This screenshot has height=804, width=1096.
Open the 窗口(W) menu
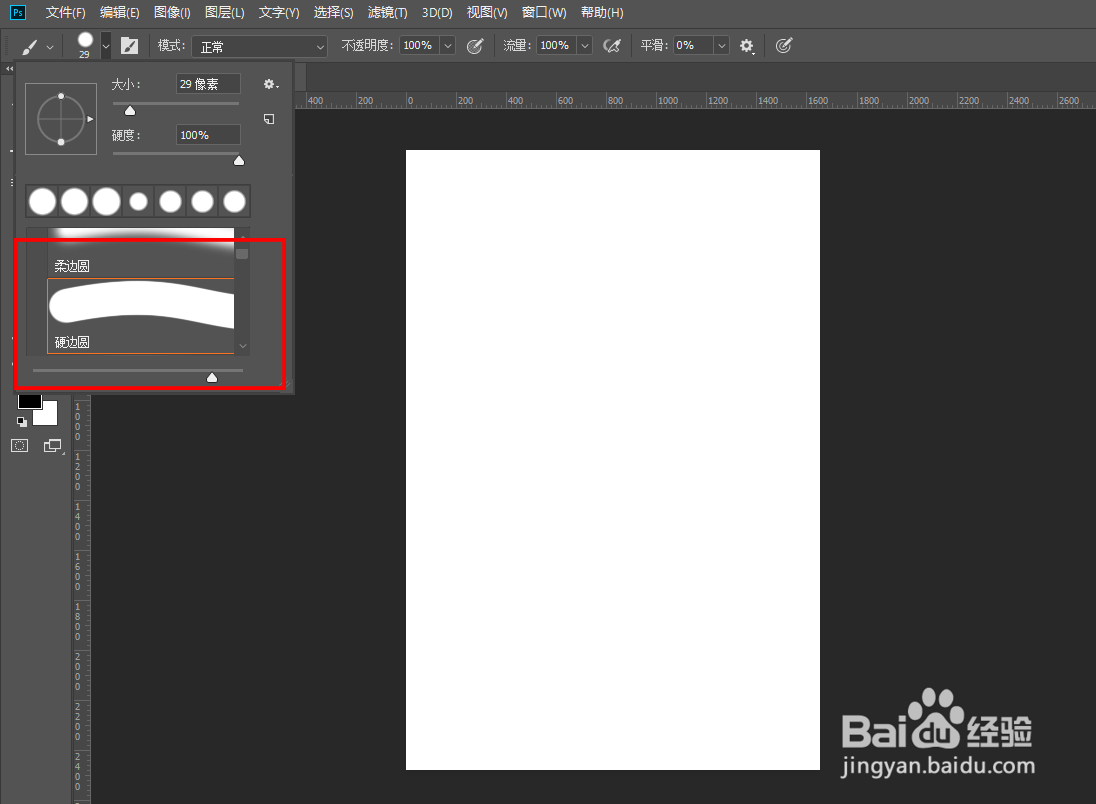coord(544,13)
